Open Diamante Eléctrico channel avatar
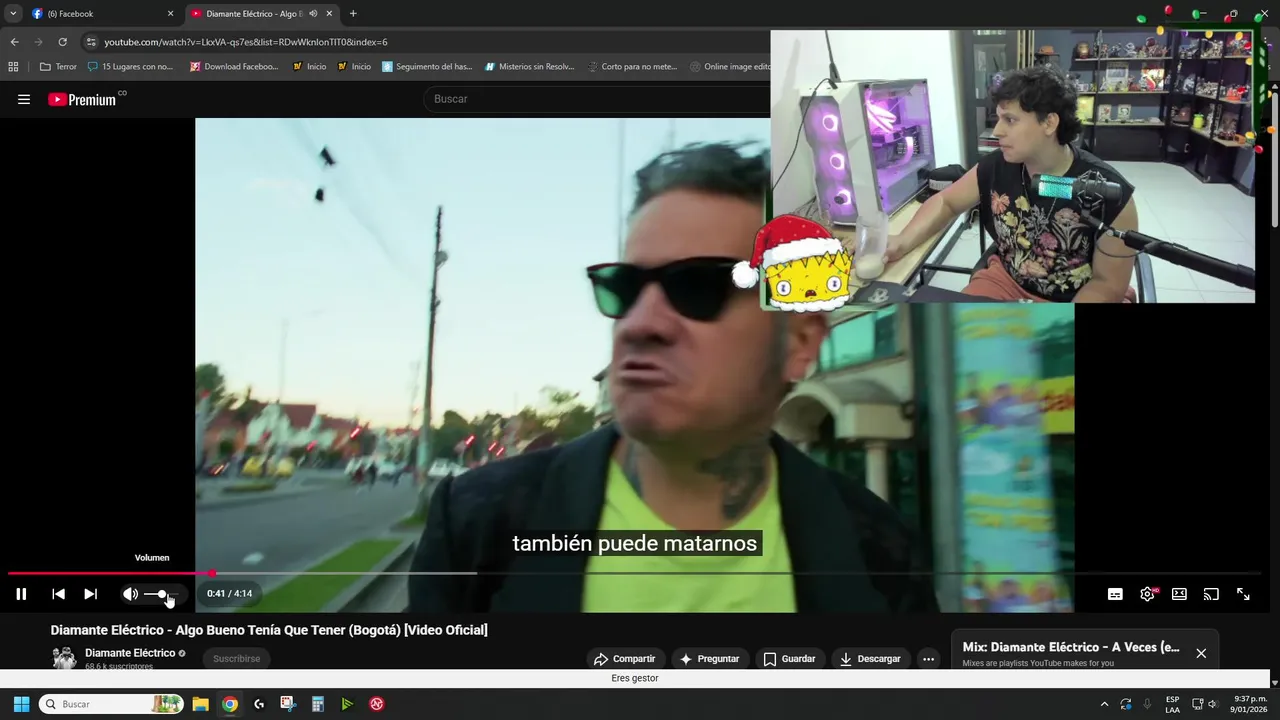 click(x=64, y=658)
